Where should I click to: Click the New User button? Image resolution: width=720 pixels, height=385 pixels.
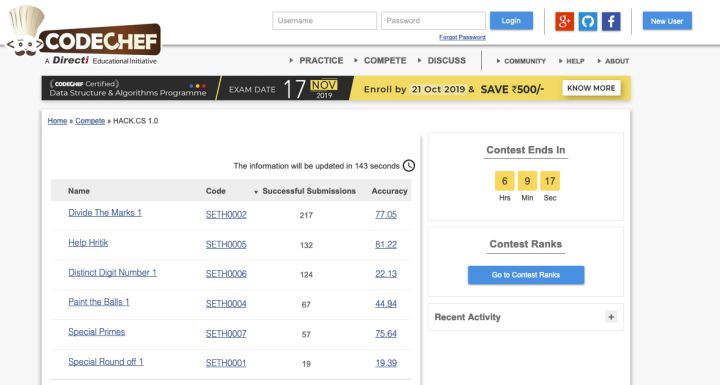click(667, 21)
